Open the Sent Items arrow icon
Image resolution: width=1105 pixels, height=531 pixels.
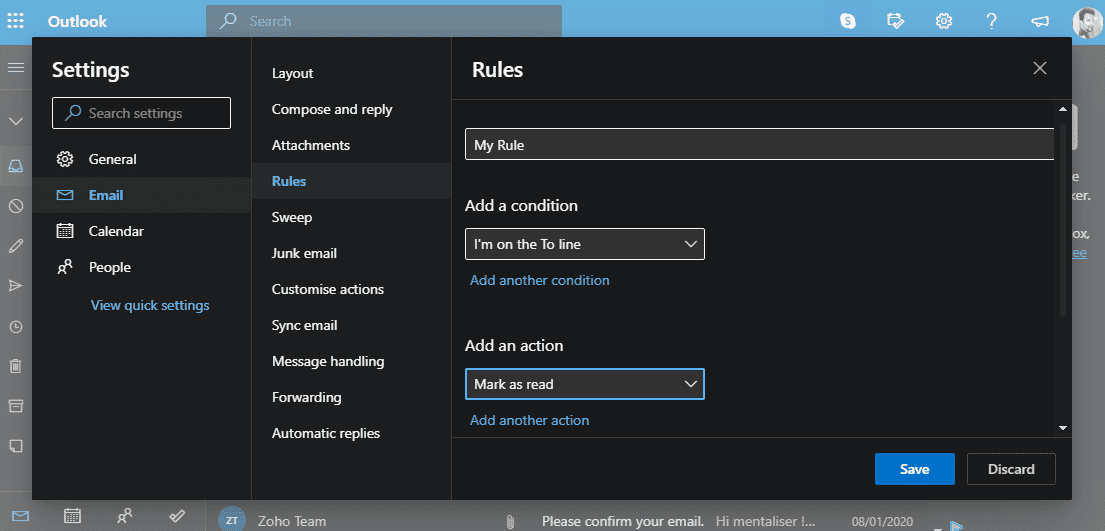click(x=16, y=286)
